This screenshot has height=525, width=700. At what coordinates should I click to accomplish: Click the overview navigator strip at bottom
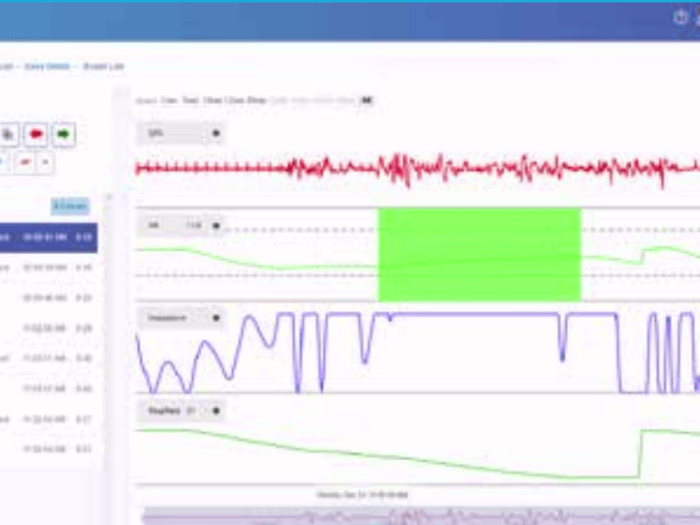click(421, 516)
